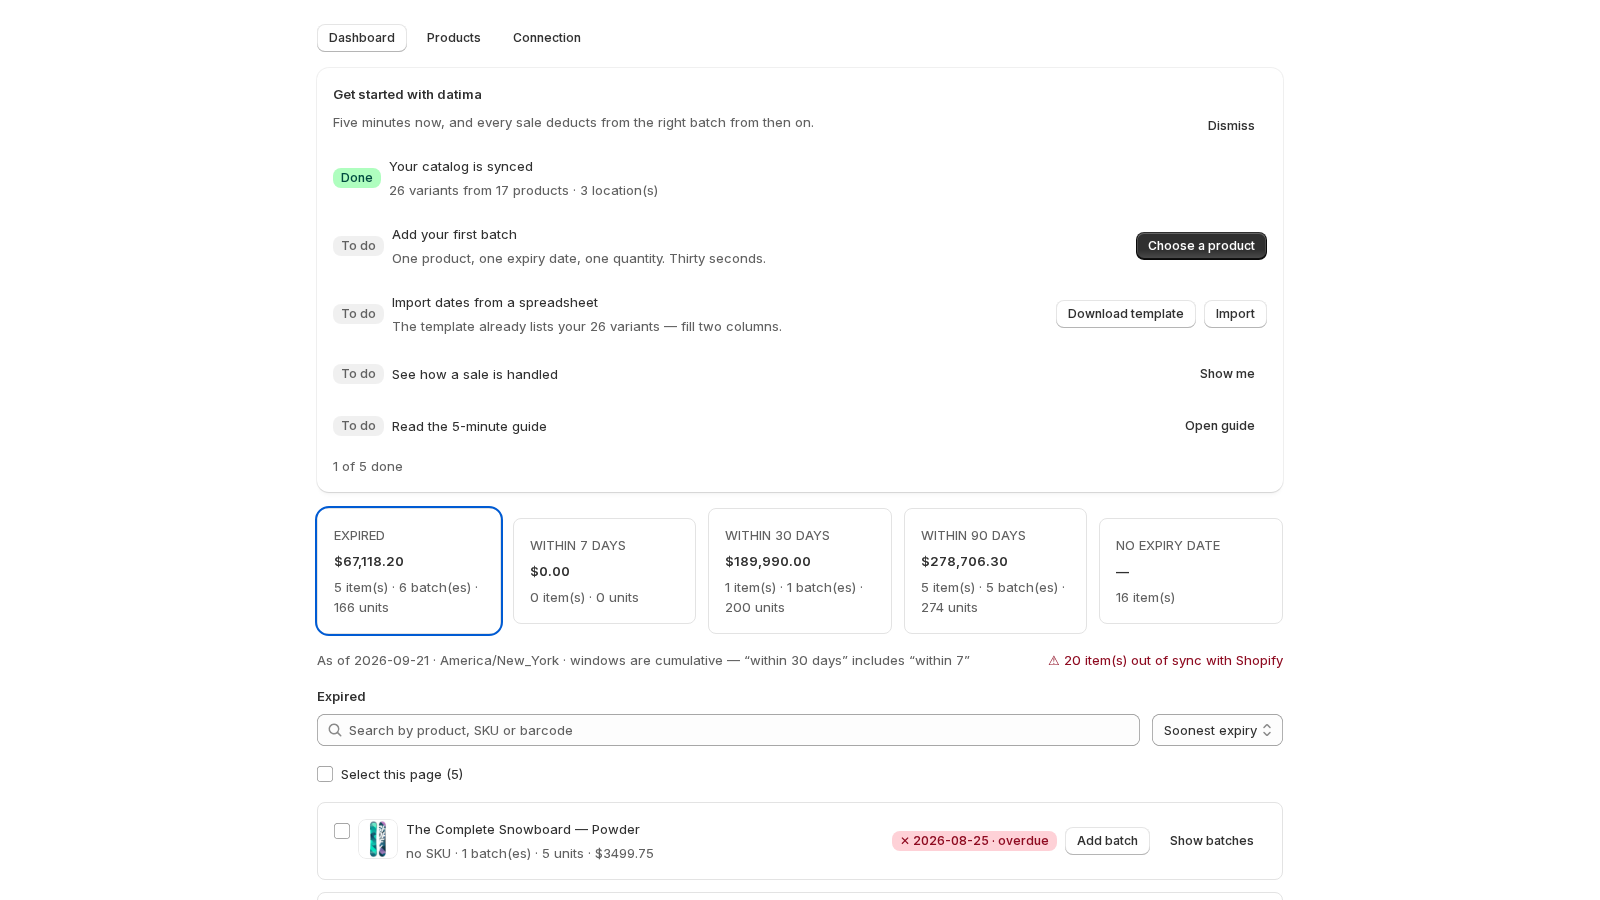
Task: Select the No Expiry Date card
Action: tap(1191, 571)
